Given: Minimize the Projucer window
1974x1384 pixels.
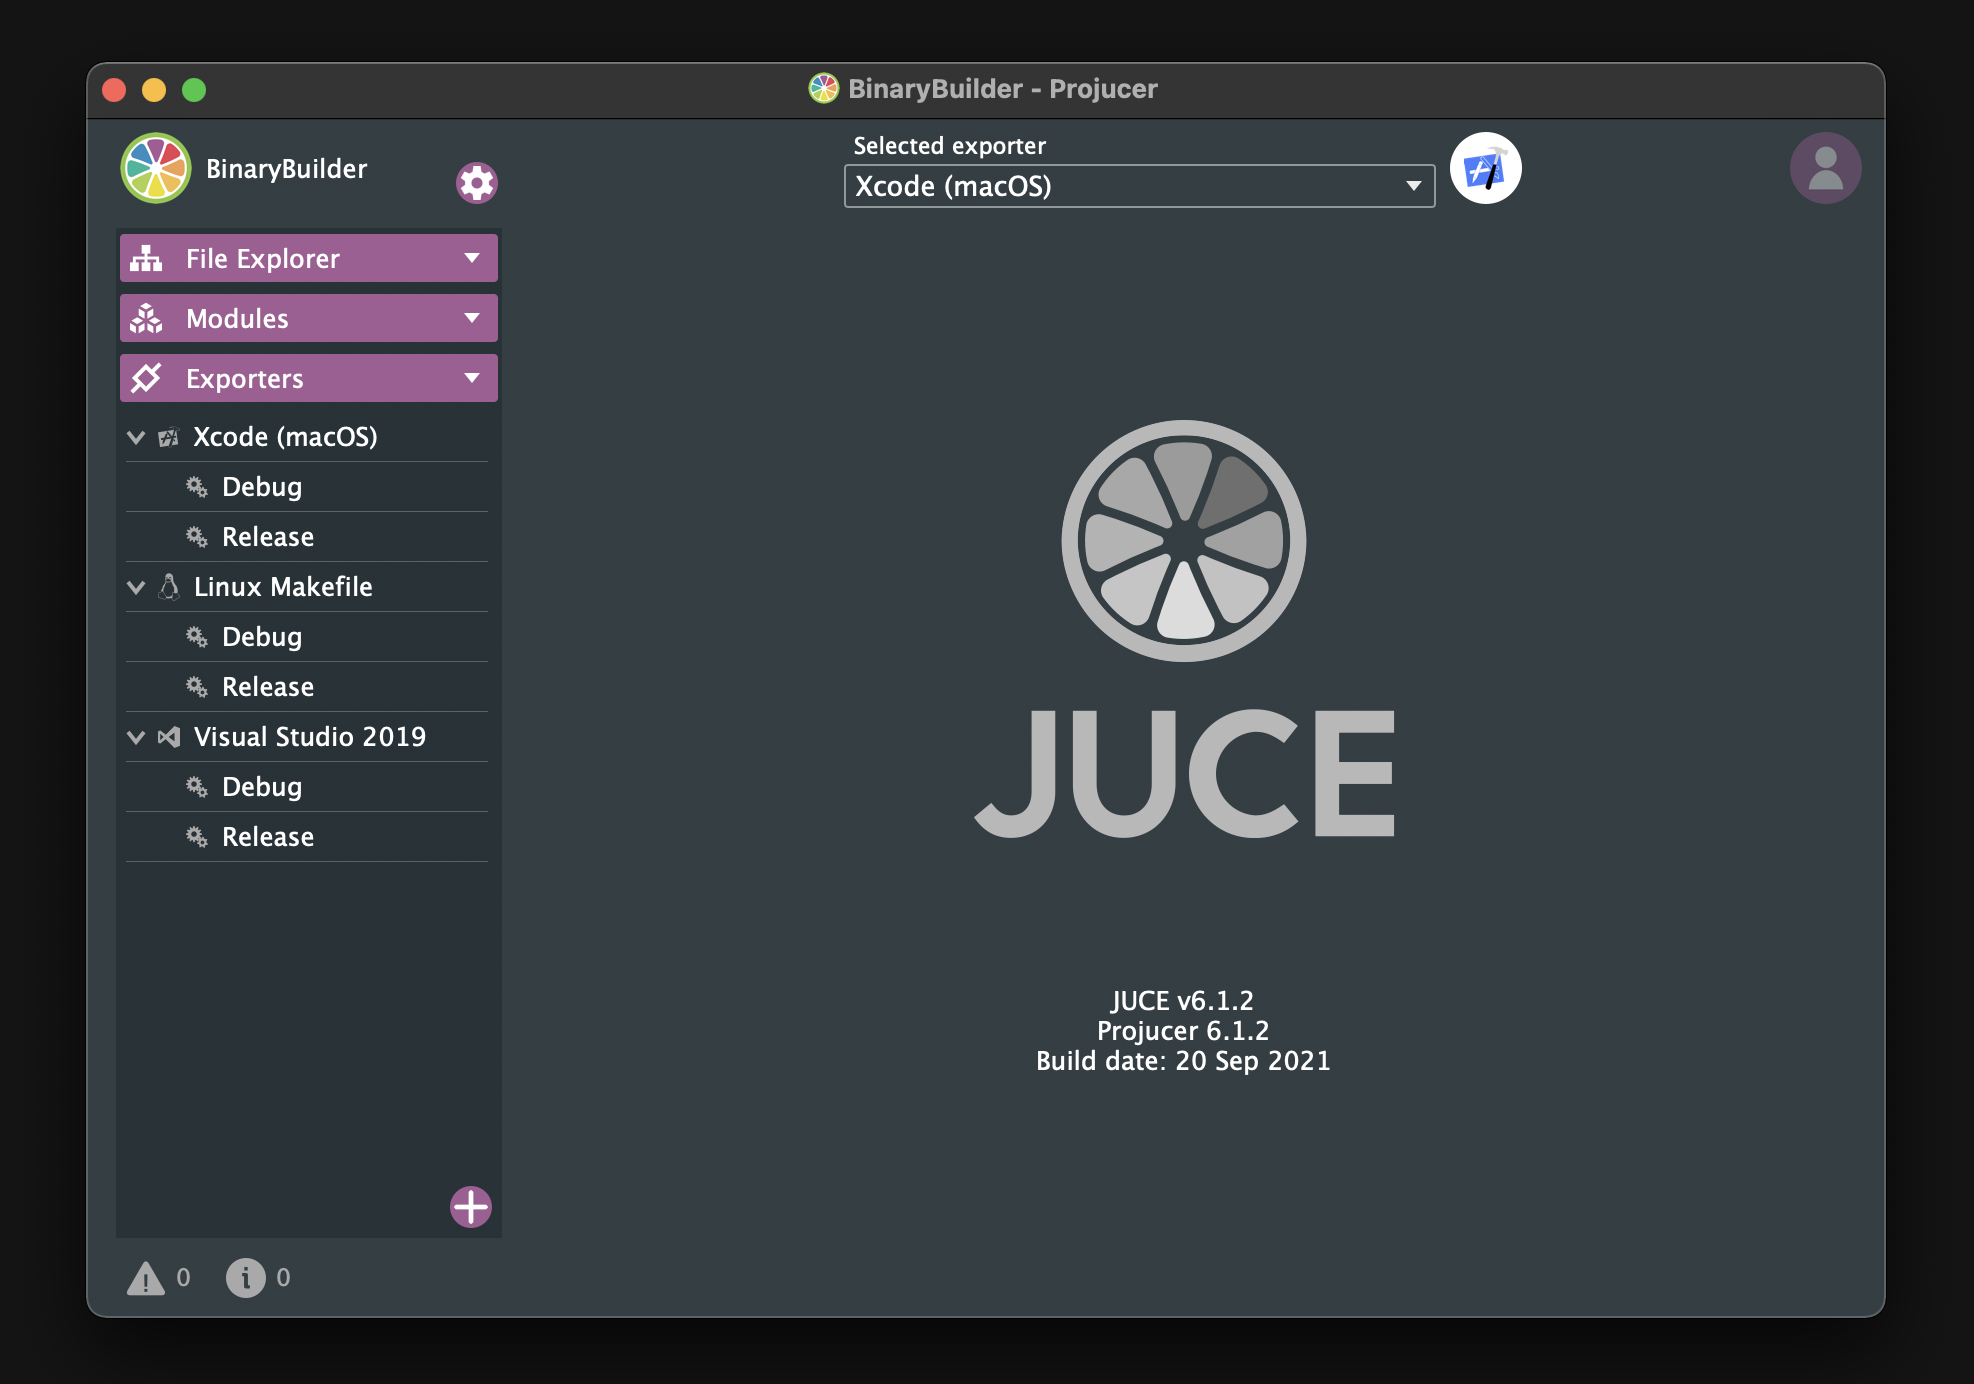Looking at the screenshot, I should click(x=154, y=90).
